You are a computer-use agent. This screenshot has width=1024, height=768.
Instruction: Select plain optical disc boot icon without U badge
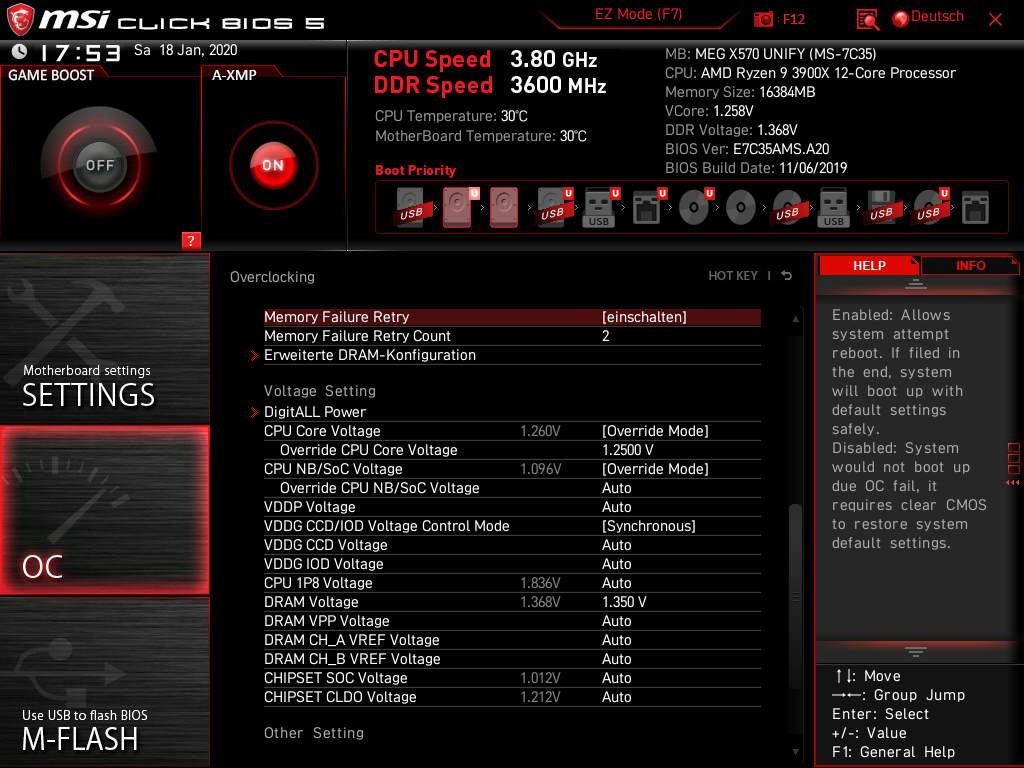click(741, 208)
